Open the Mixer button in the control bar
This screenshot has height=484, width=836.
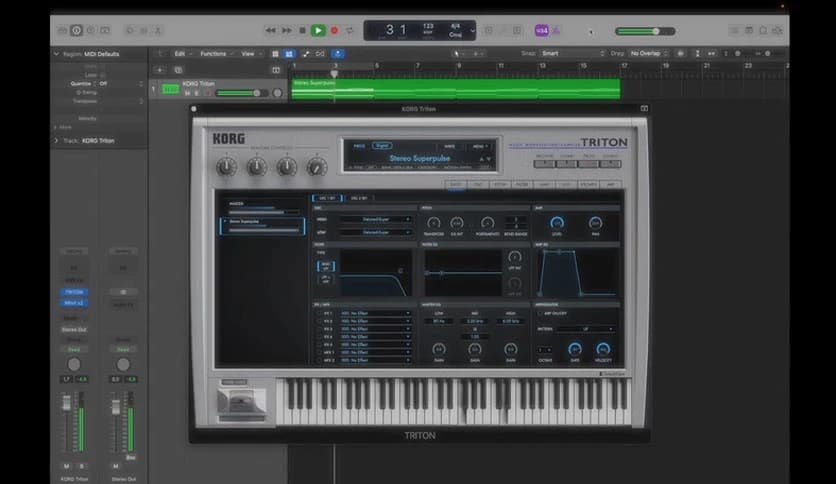coord(143,30)
